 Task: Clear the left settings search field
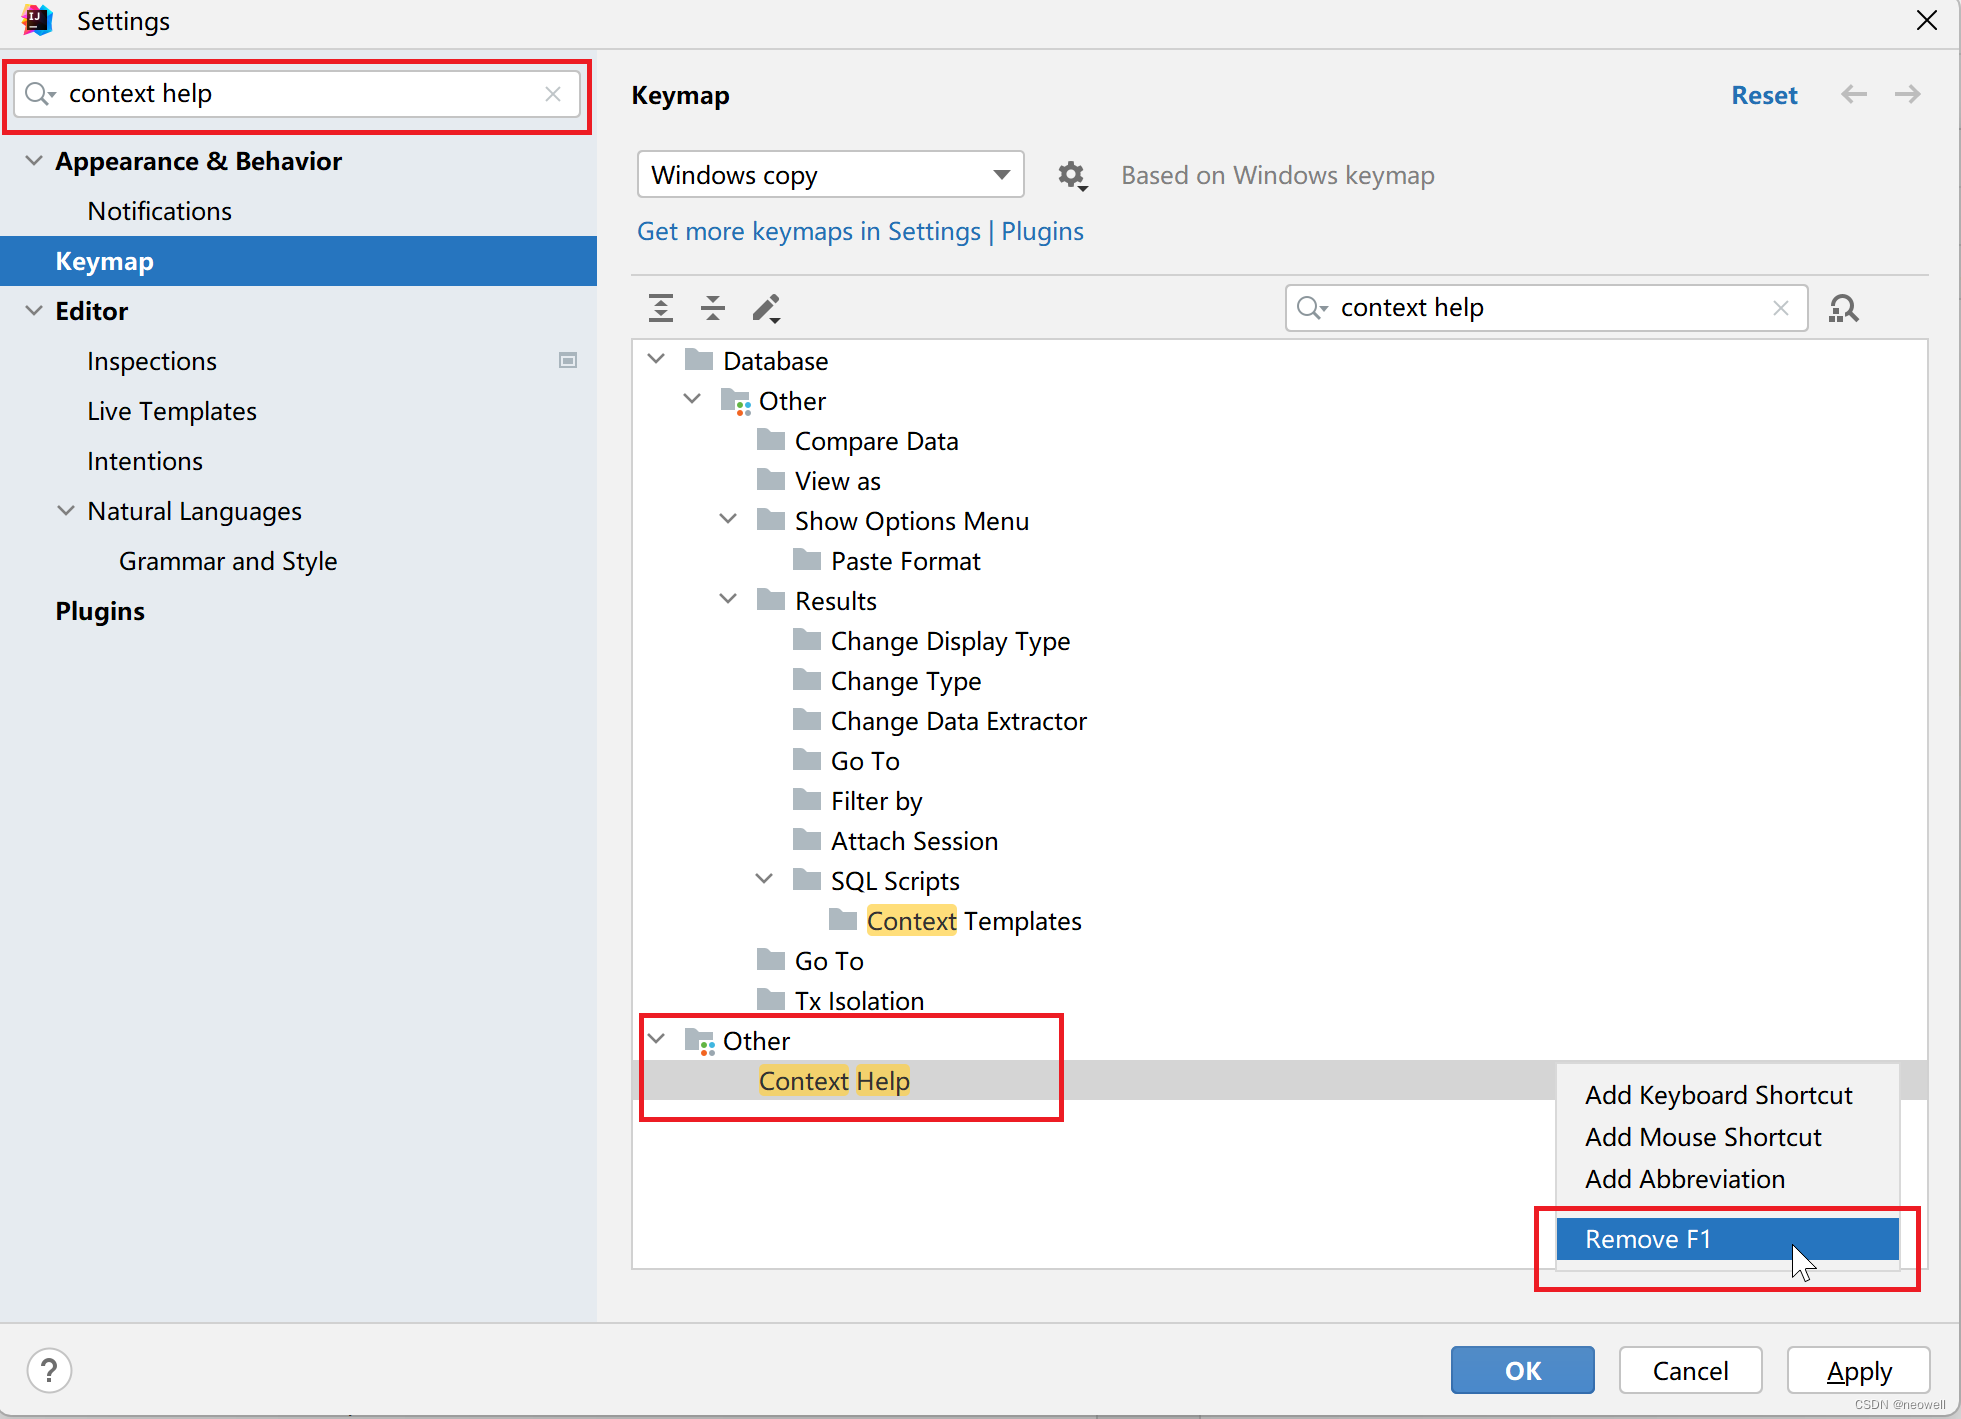coord(553,94)
